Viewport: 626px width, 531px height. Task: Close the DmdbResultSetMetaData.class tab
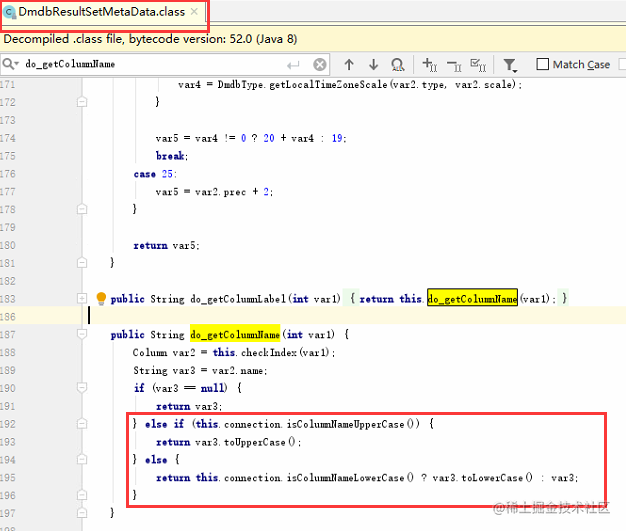(x=194, y=12)
